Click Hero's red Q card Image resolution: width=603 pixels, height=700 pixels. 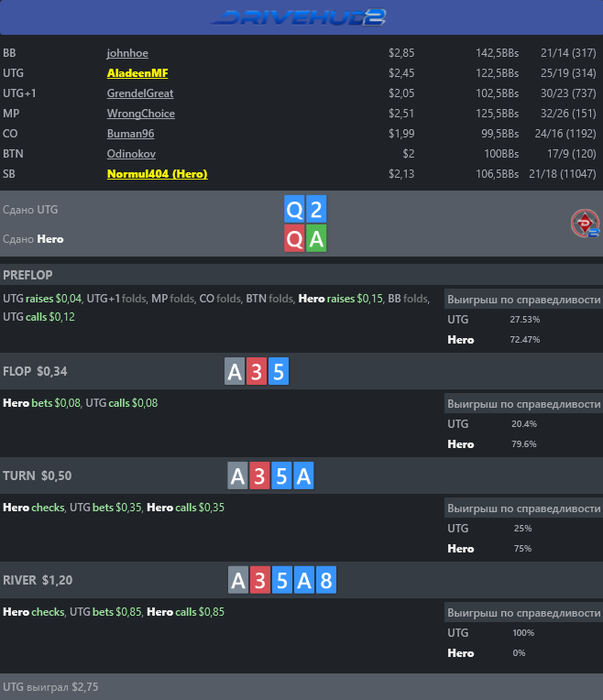(294, 238)
